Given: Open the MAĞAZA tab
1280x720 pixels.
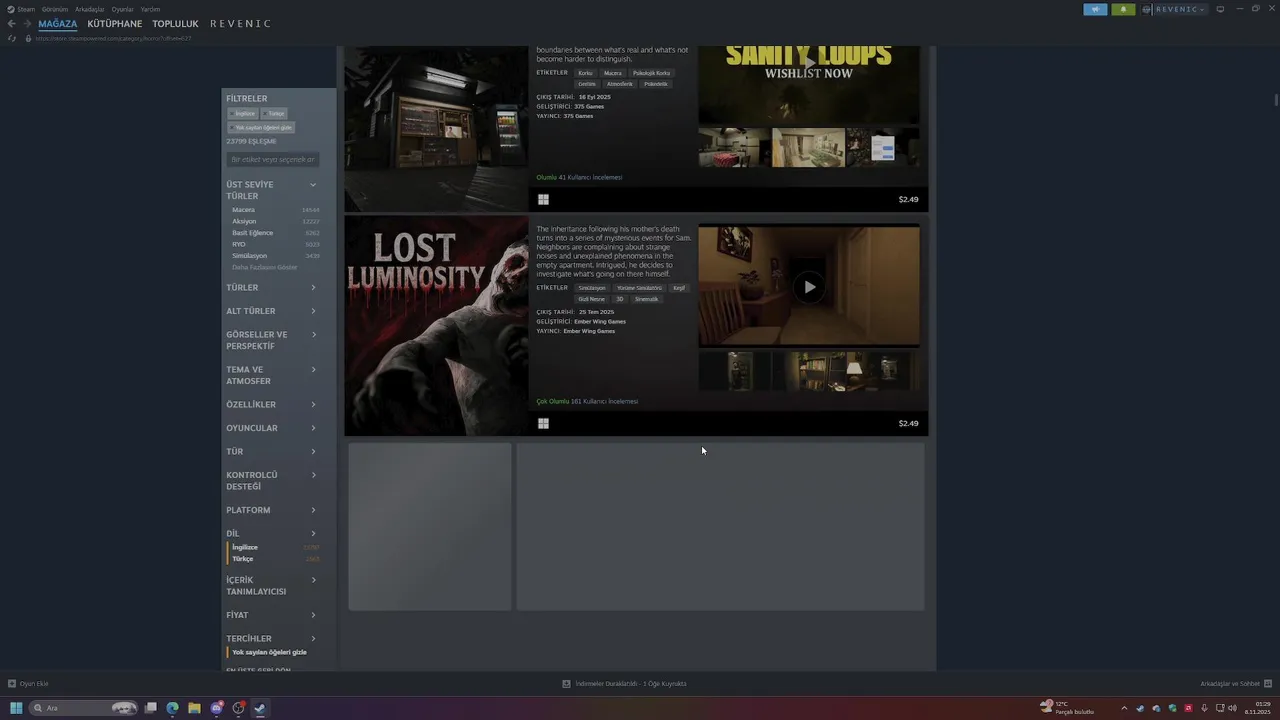Looking at the screenshot, I should coord(58,24).
